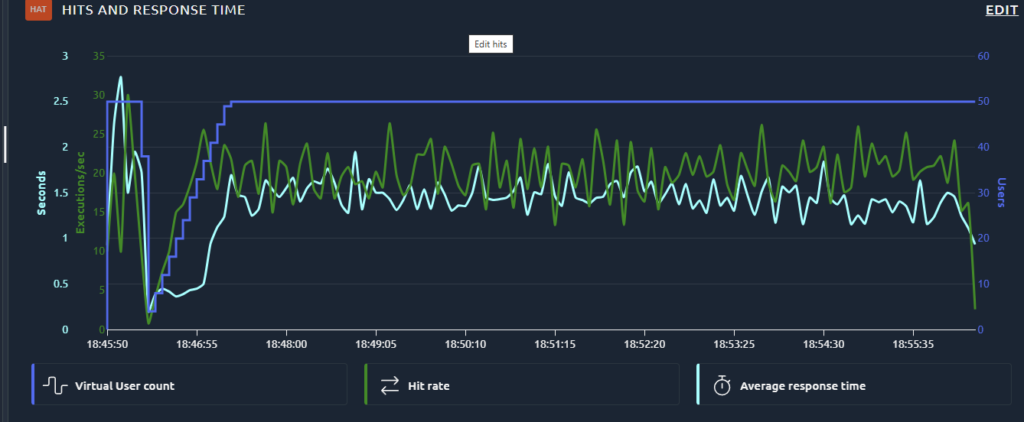
Task: Click the green color bar beside Hit rate
Action: coord(365,384)
